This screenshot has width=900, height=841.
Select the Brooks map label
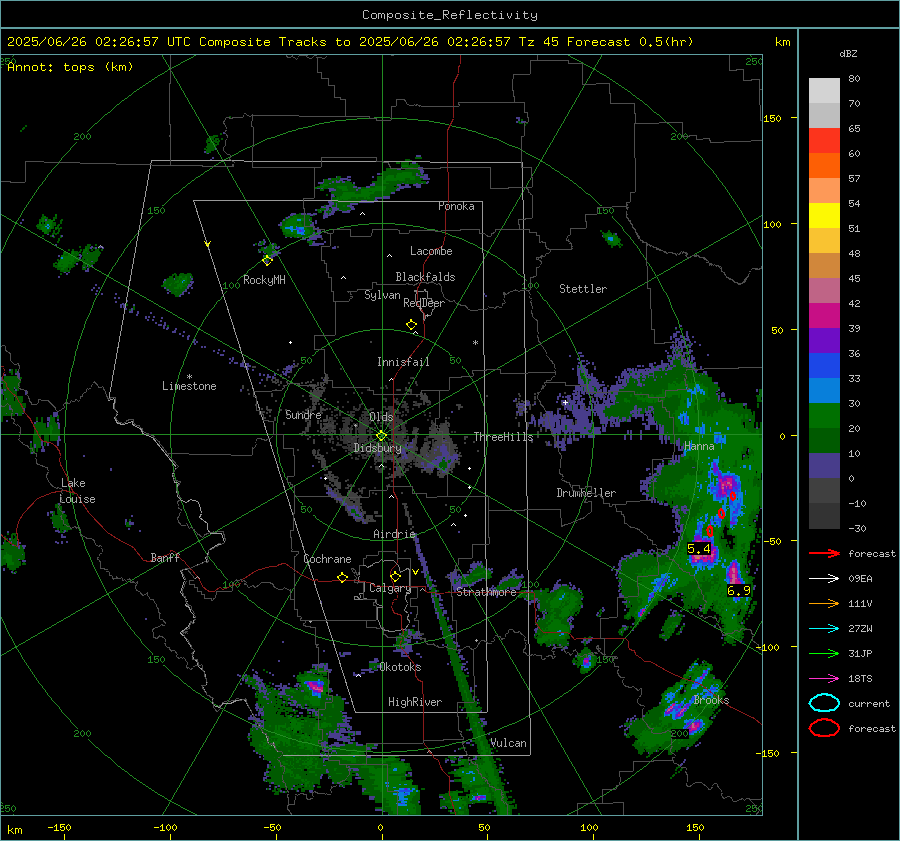711,700
